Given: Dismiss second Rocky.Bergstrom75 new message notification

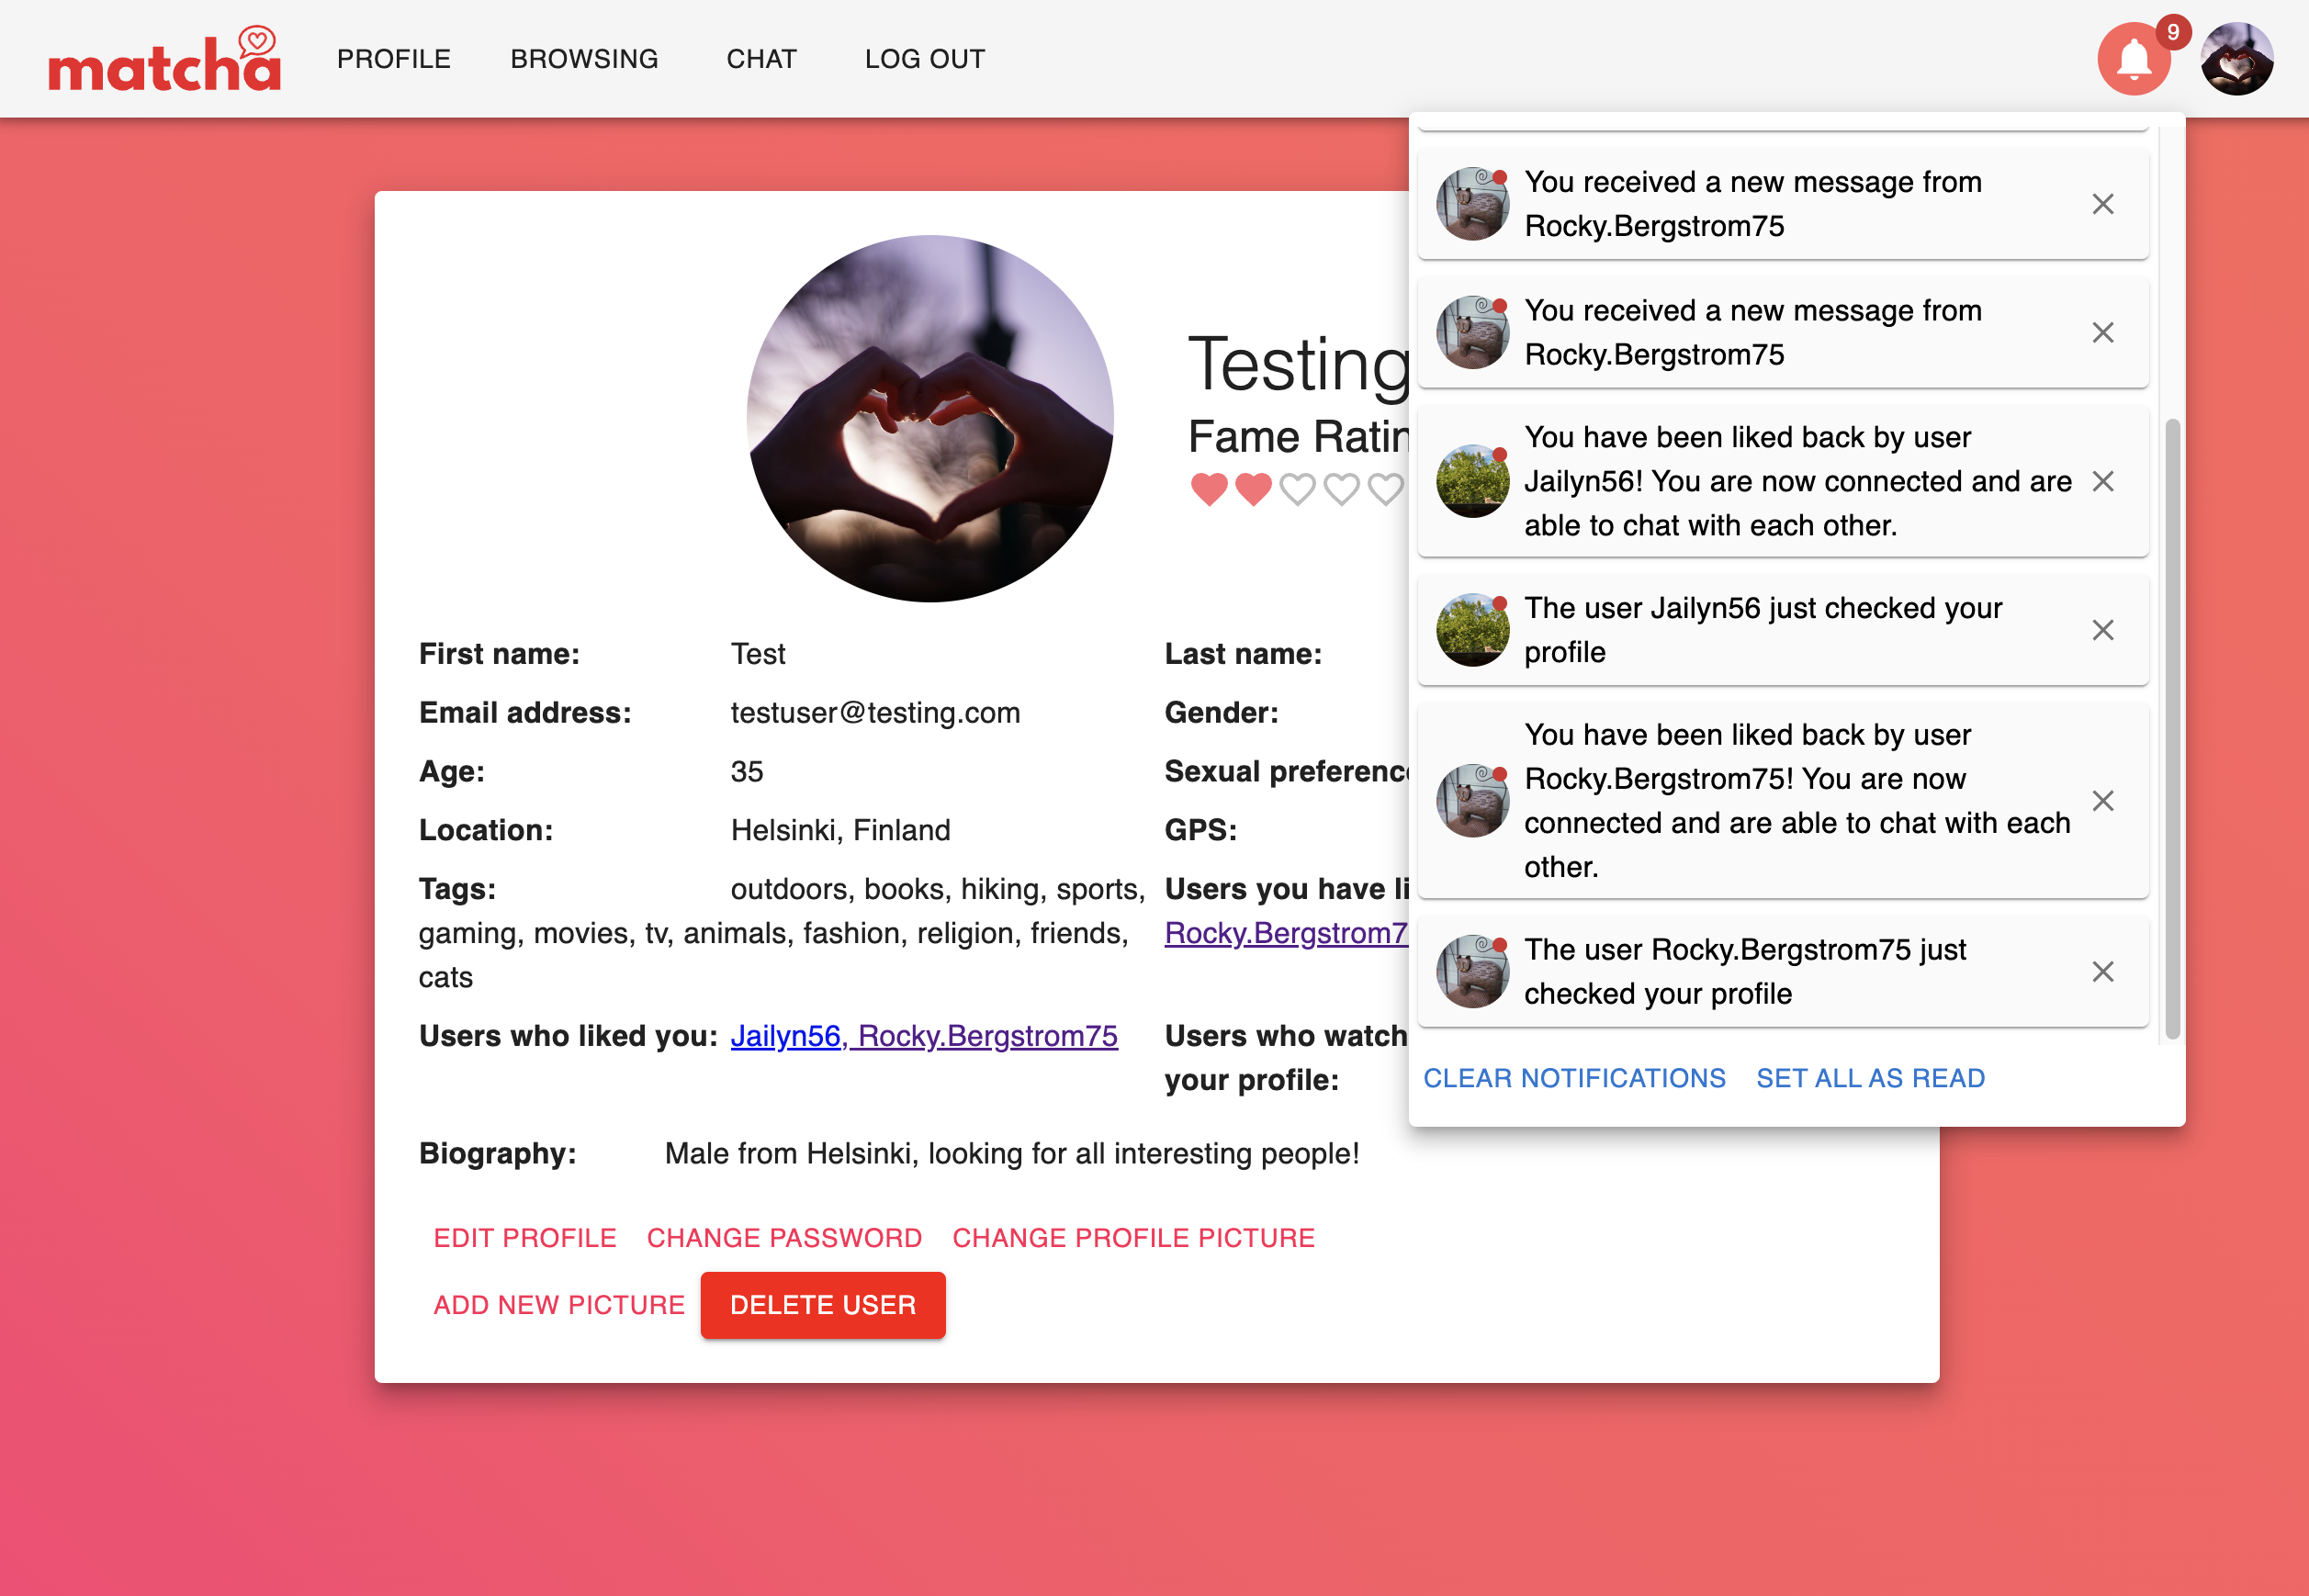Looking at the screenshot, I should tap(2103, 333).
